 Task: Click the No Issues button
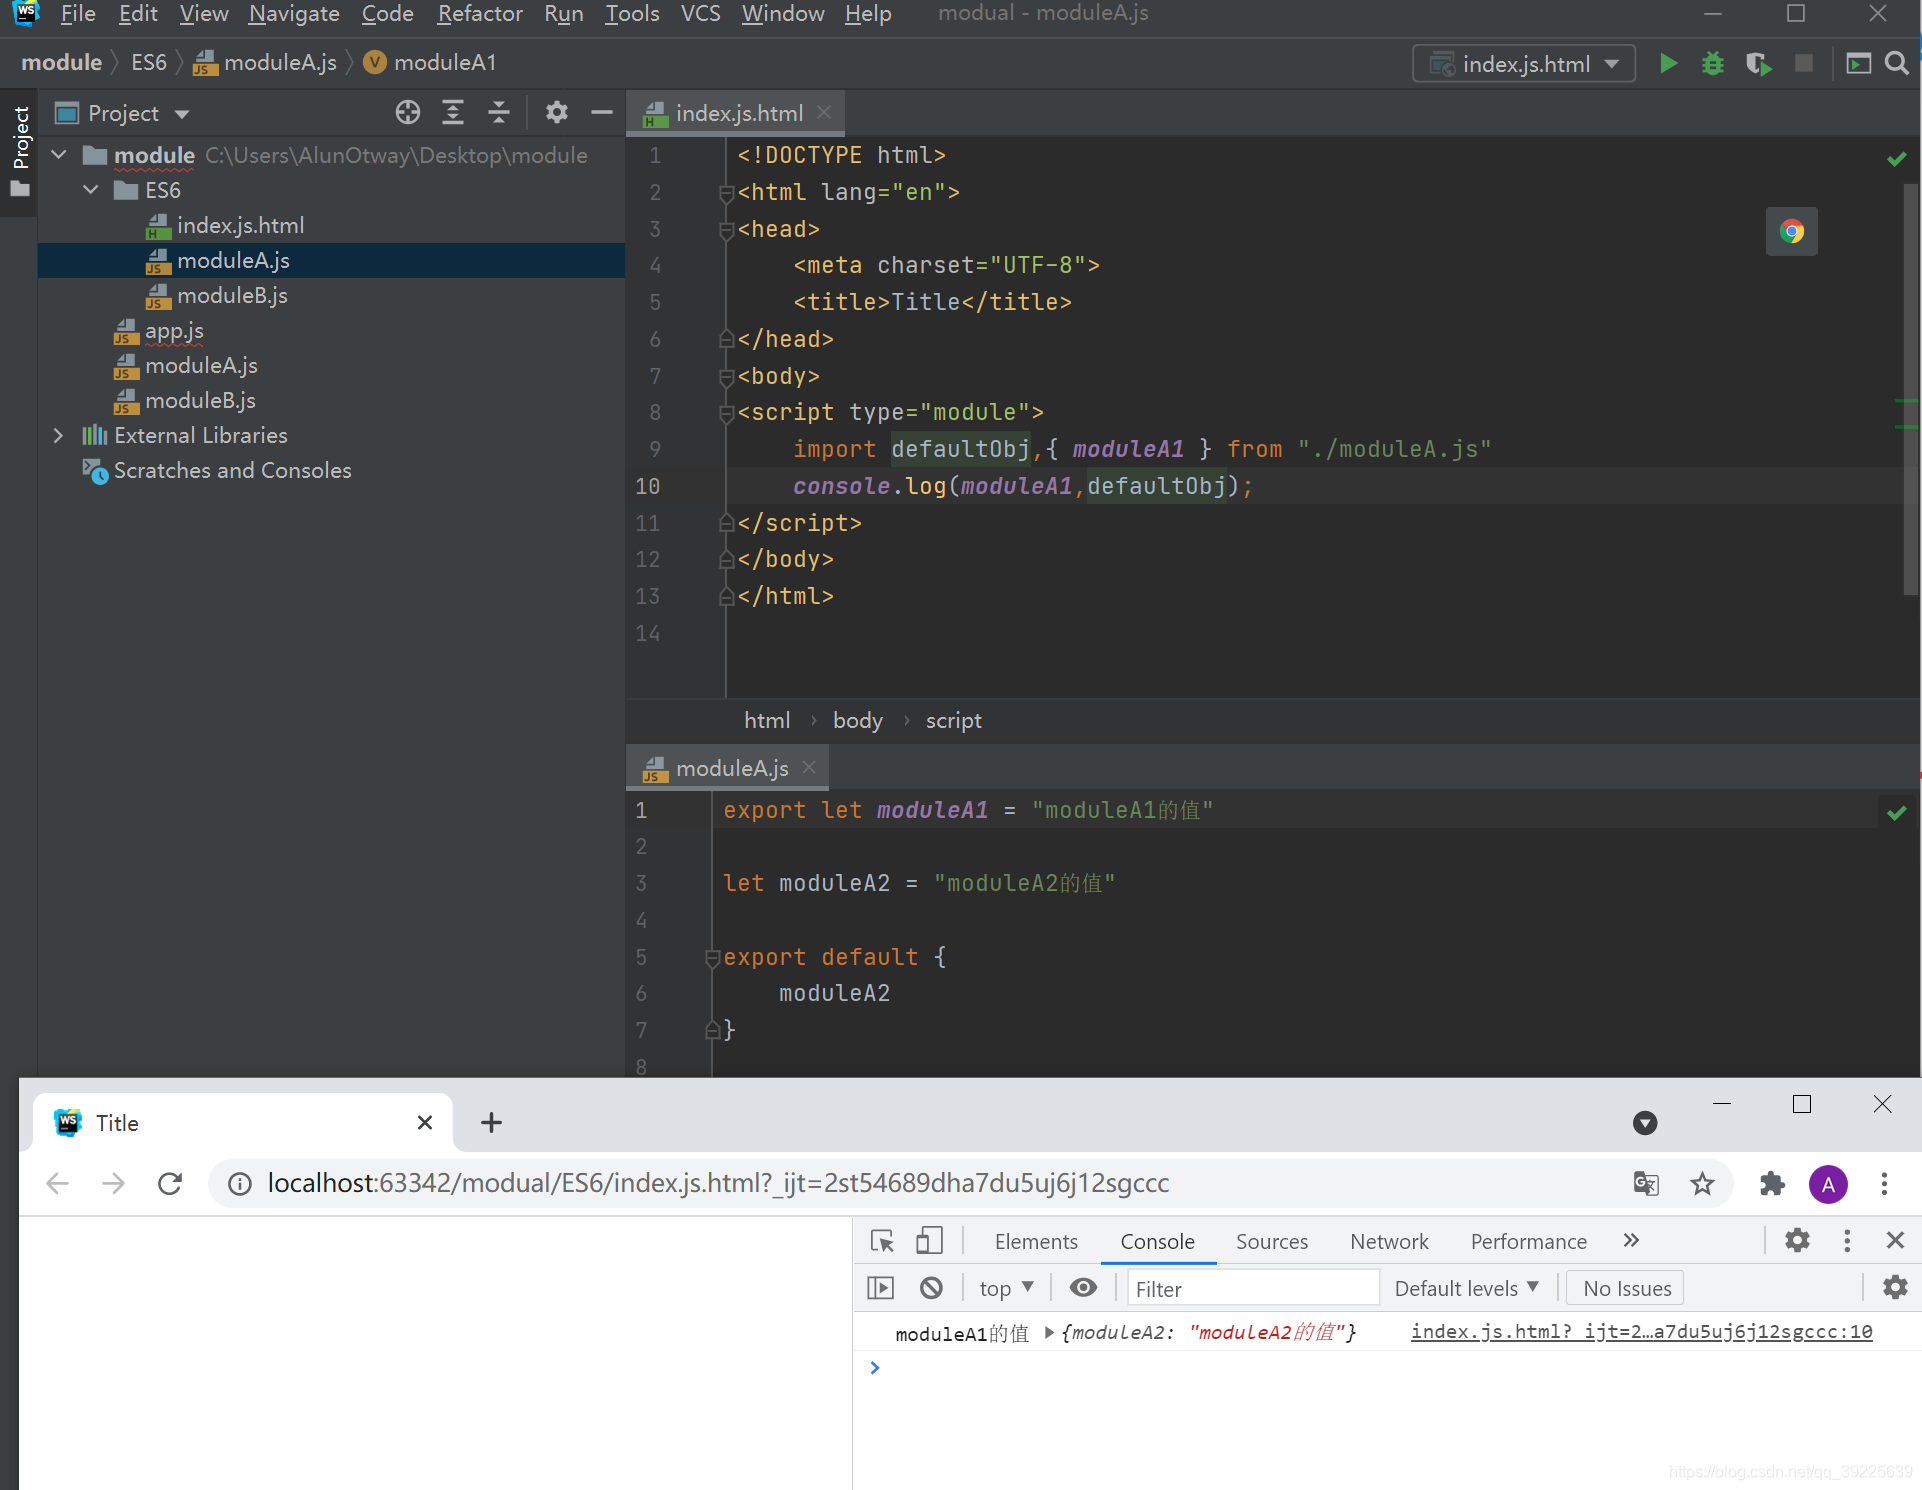coord(1626,1288)
